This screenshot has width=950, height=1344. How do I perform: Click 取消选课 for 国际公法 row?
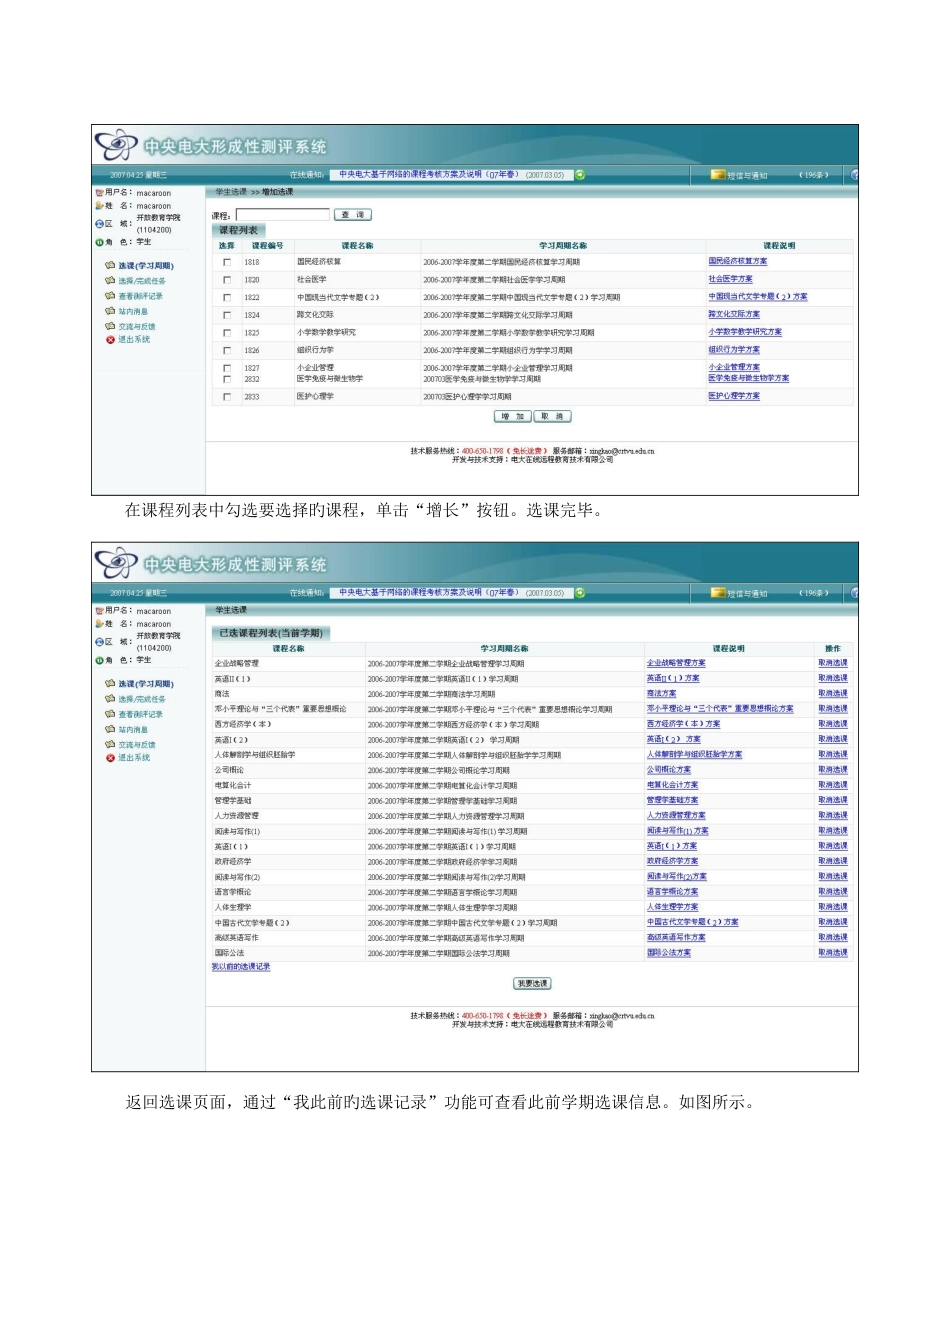[x=832, y=953]
